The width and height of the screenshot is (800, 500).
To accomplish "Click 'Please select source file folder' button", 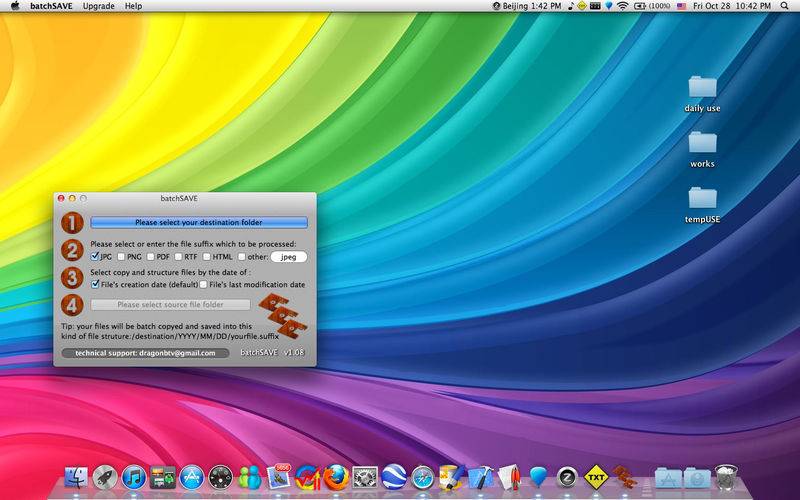I will coord(170,305).
